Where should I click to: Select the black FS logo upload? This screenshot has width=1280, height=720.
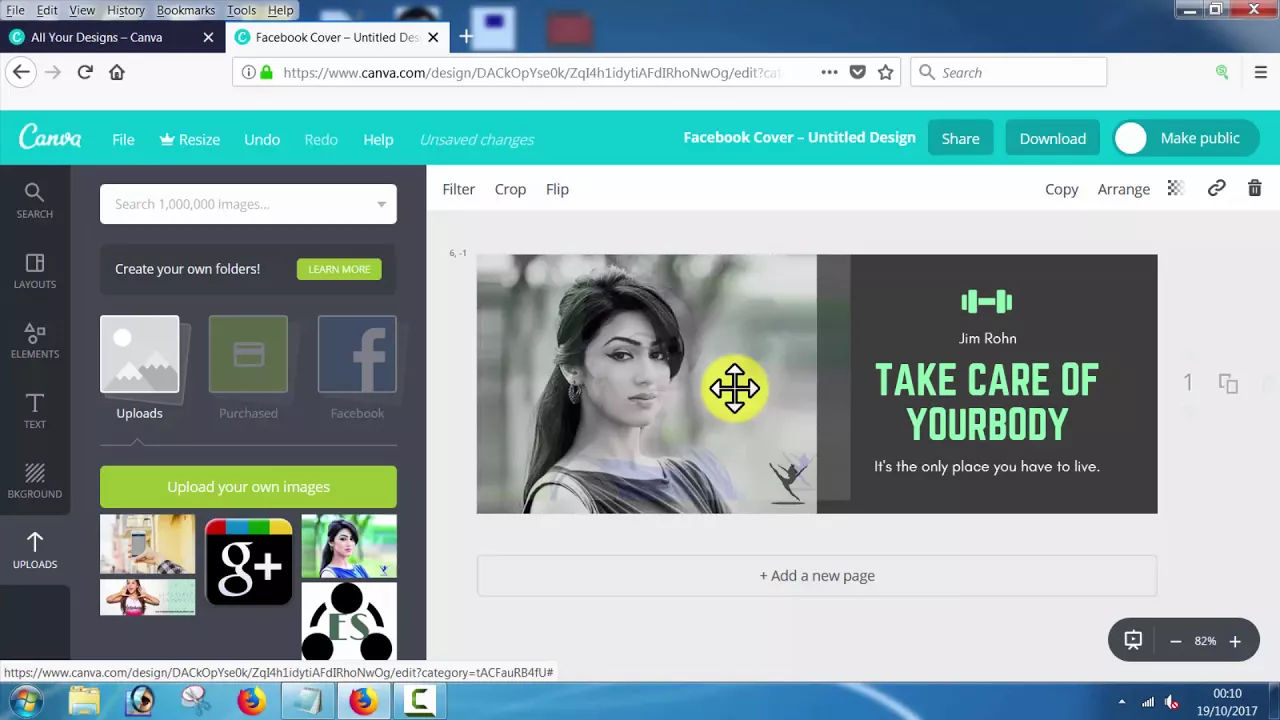tap(348, 622)
